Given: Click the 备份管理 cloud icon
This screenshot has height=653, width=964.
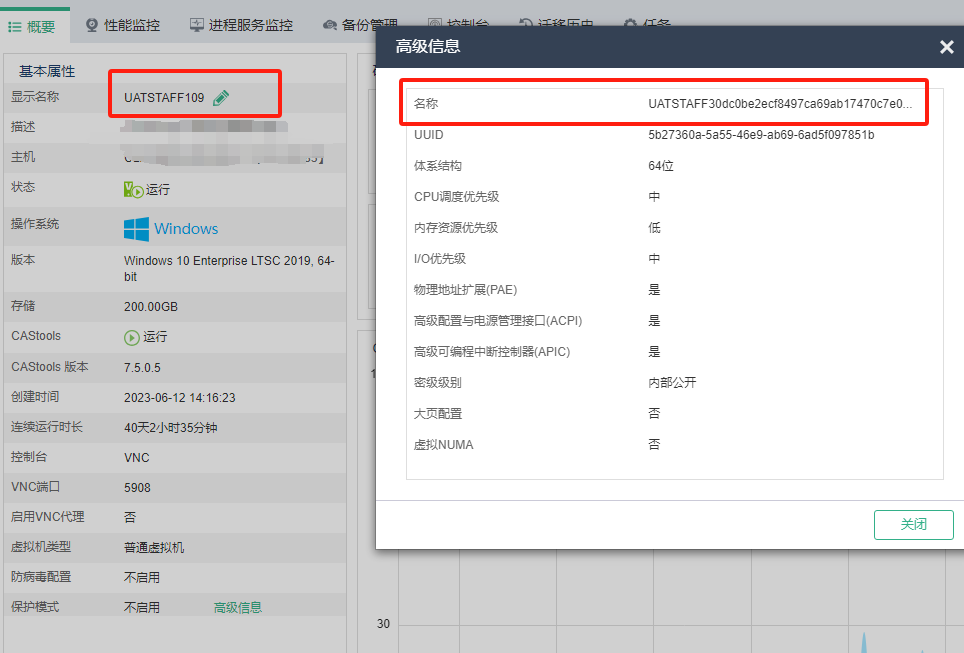Looking at the screenshot, I should coord(330,25).
